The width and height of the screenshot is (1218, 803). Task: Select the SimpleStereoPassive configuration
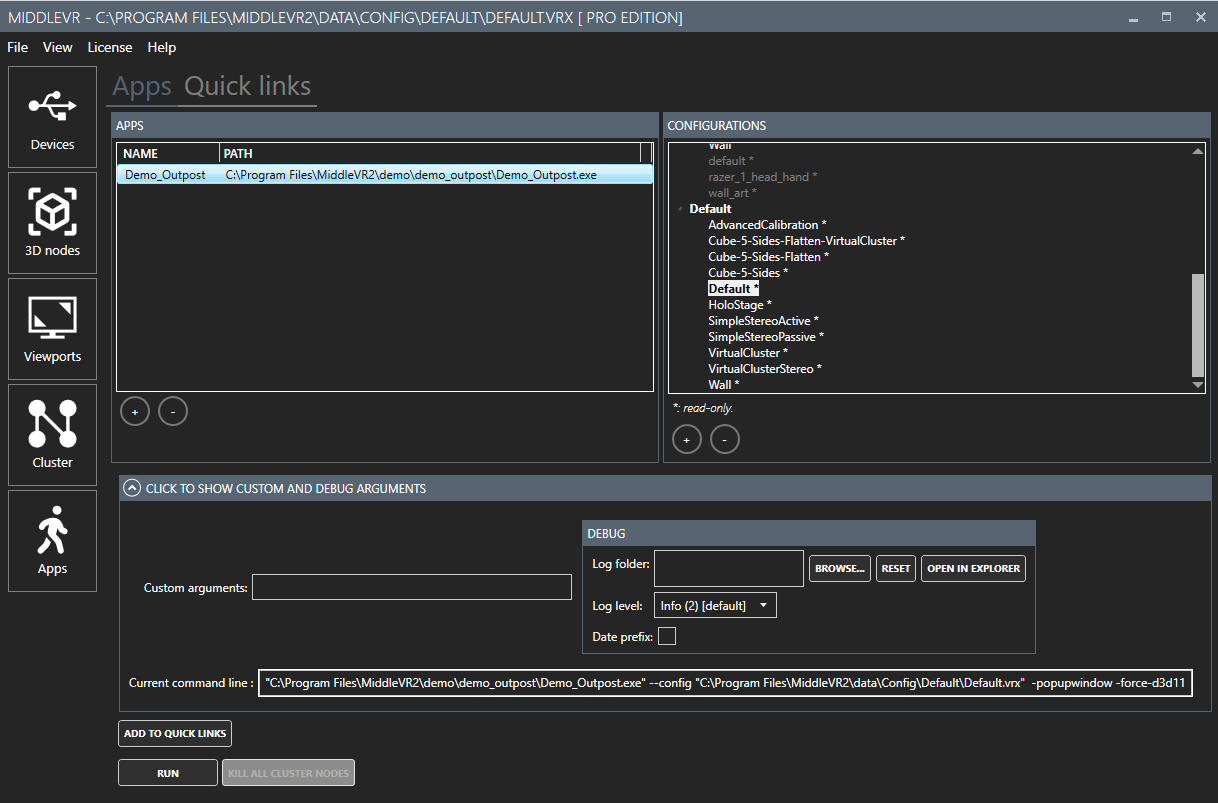[766, 337]
